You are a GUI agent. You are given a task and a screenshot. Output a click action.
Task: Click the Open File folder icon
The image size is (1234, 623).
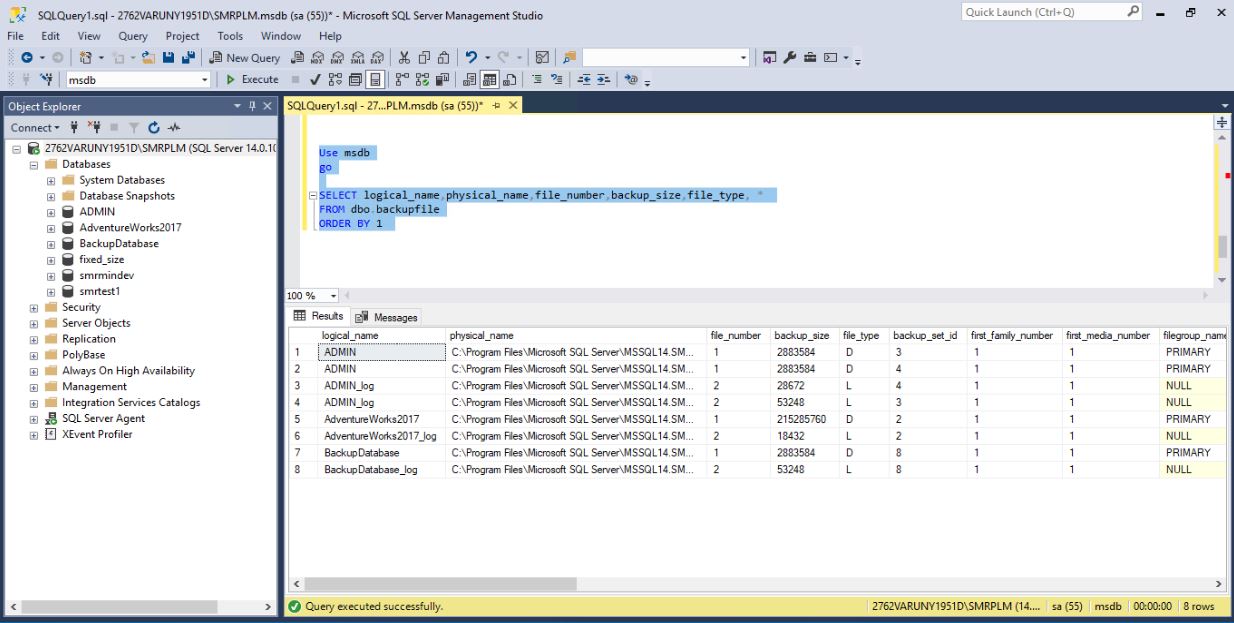coord(148,58)
